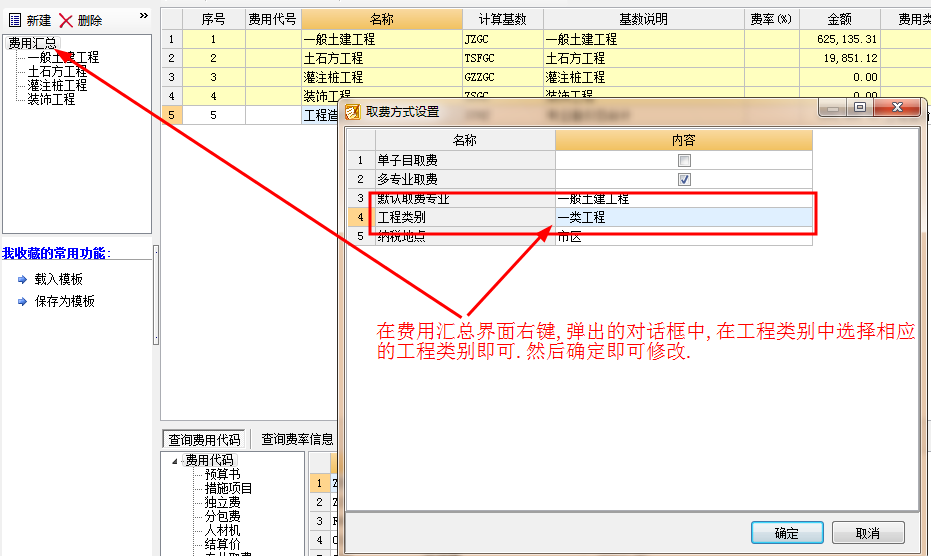Screen dimensions: 931x556
Task: Click the left panel vertical splitter handle
Action: tap(156, 295)
